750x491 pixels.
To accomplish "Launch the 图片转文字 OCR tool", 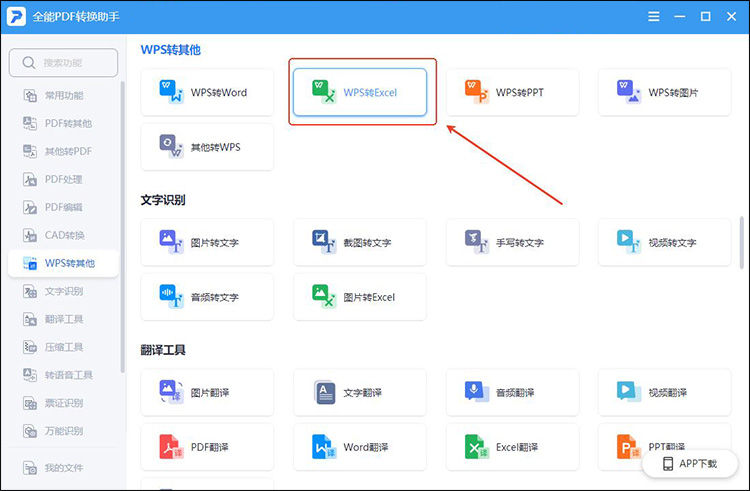I will 207,242.
